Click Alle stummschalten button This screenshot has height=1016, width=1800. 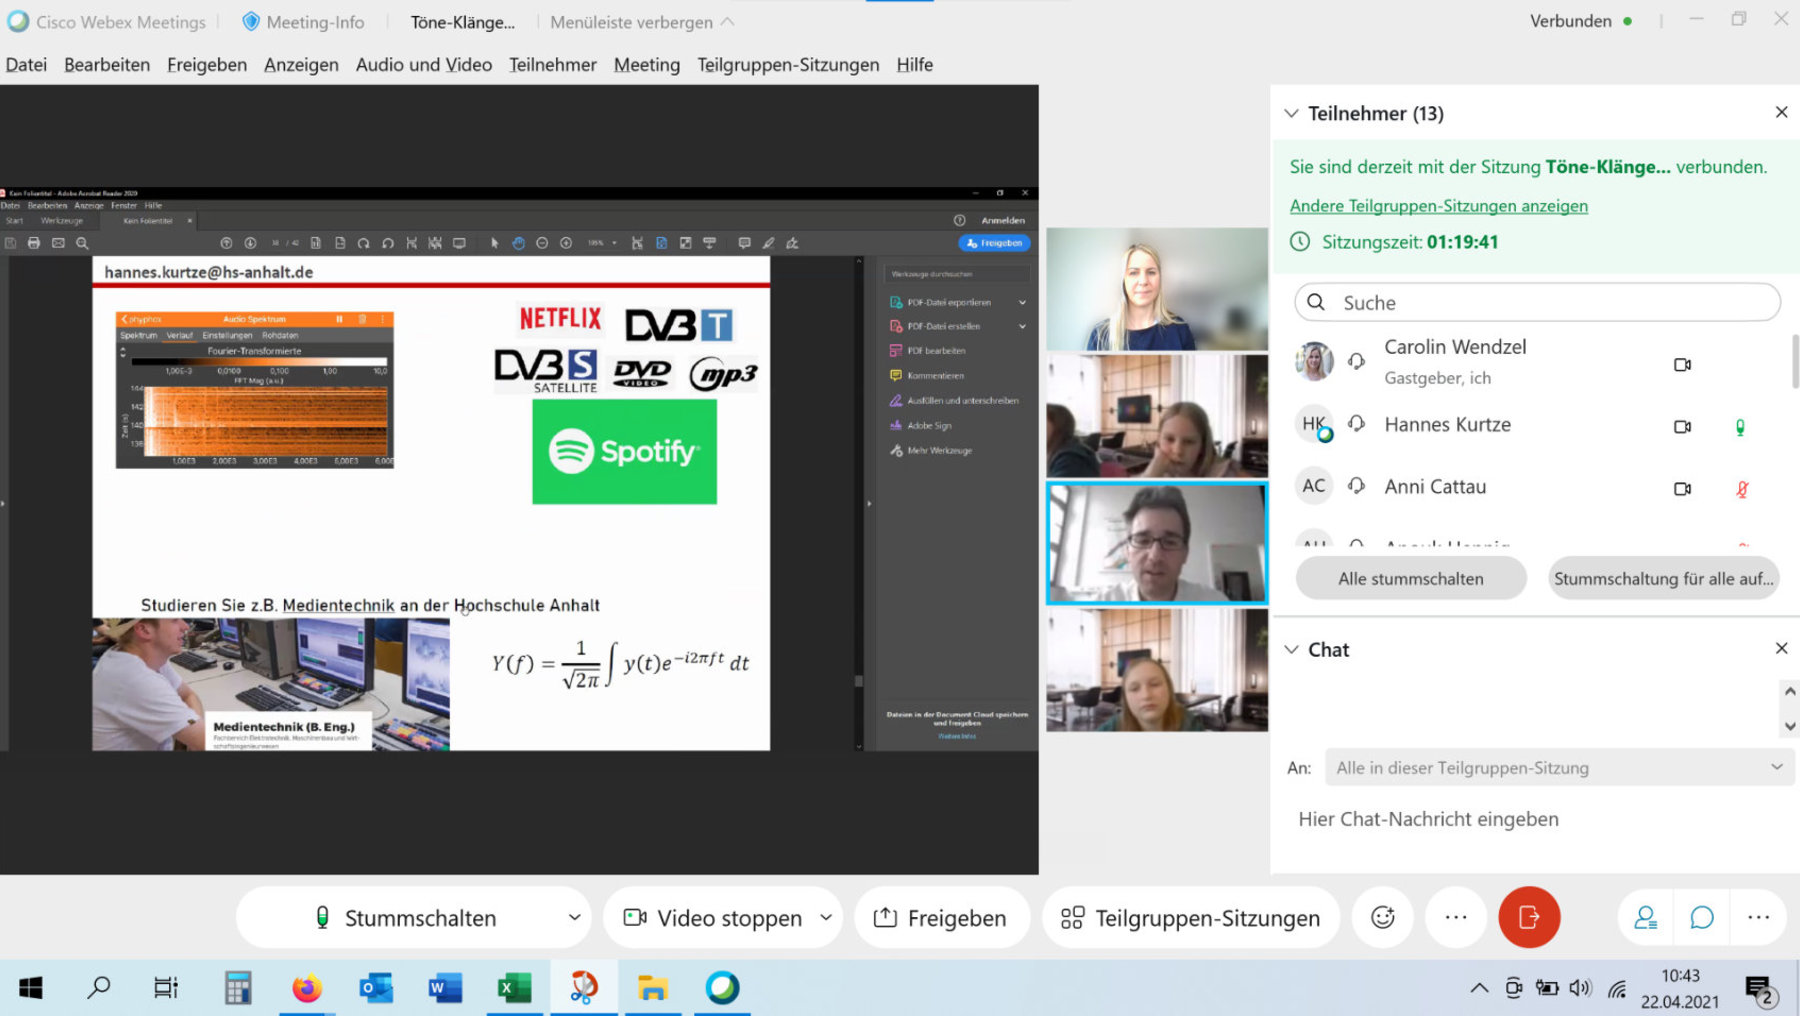(x=1411, y=578)
